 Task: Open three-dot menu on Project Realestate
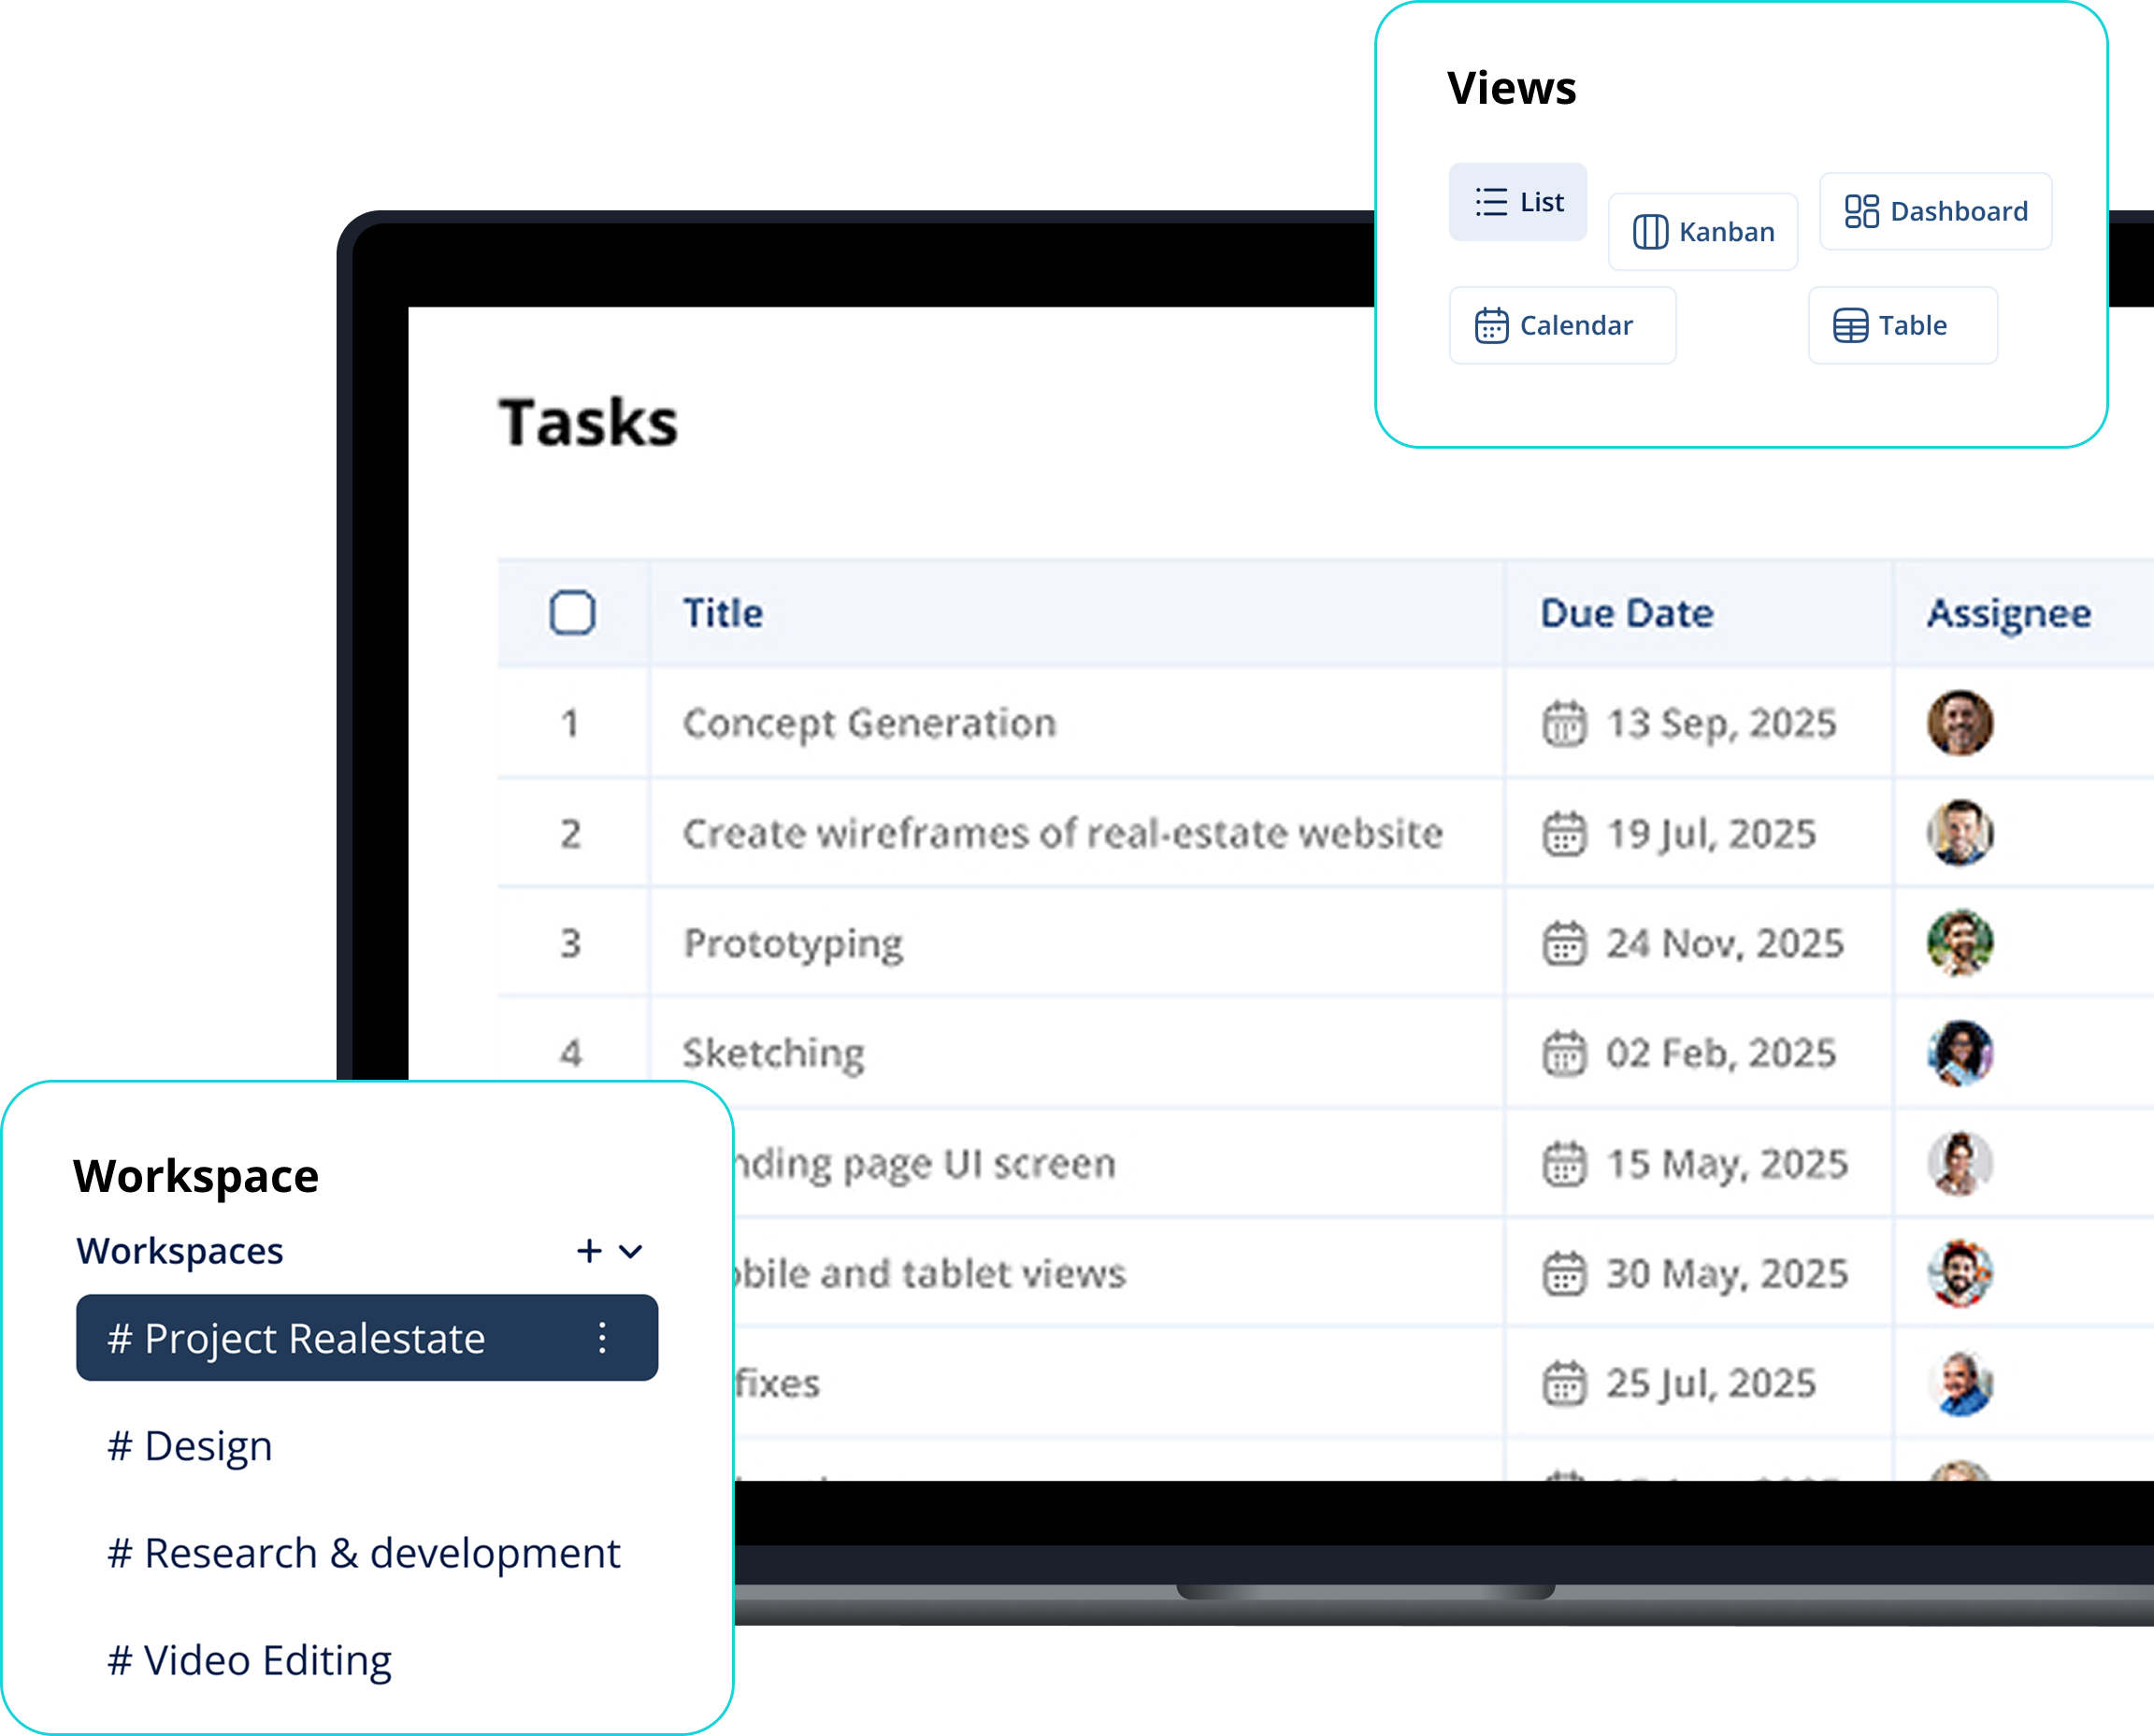tap(602, 1338)
